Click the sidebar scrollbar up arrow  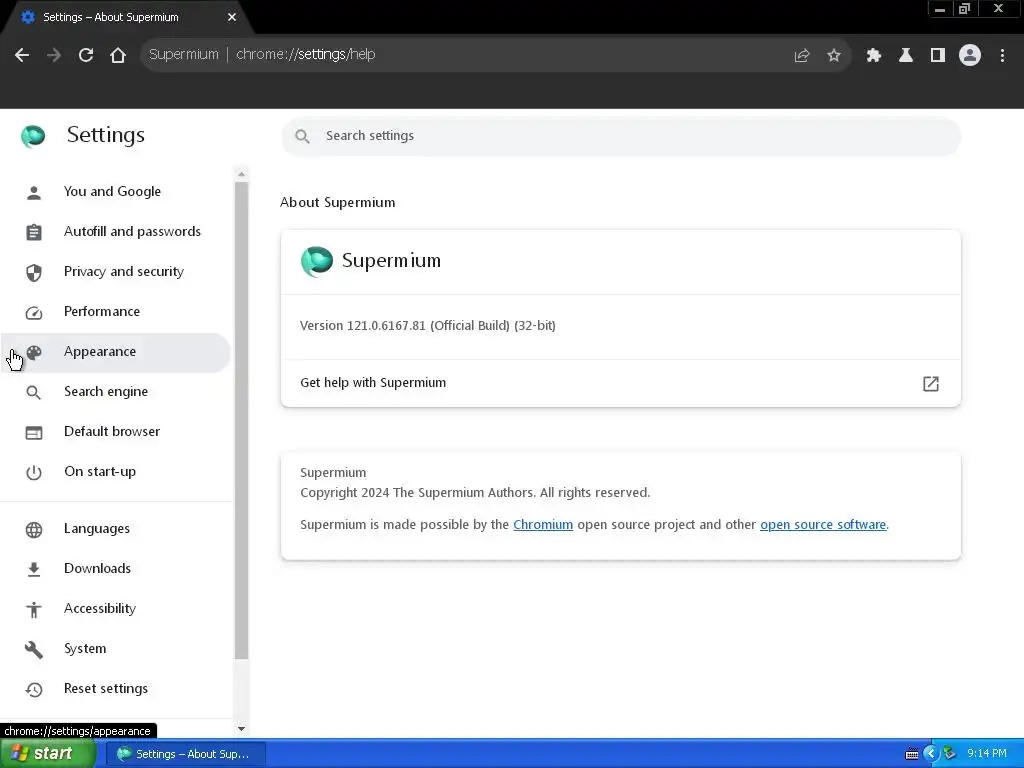242,174
